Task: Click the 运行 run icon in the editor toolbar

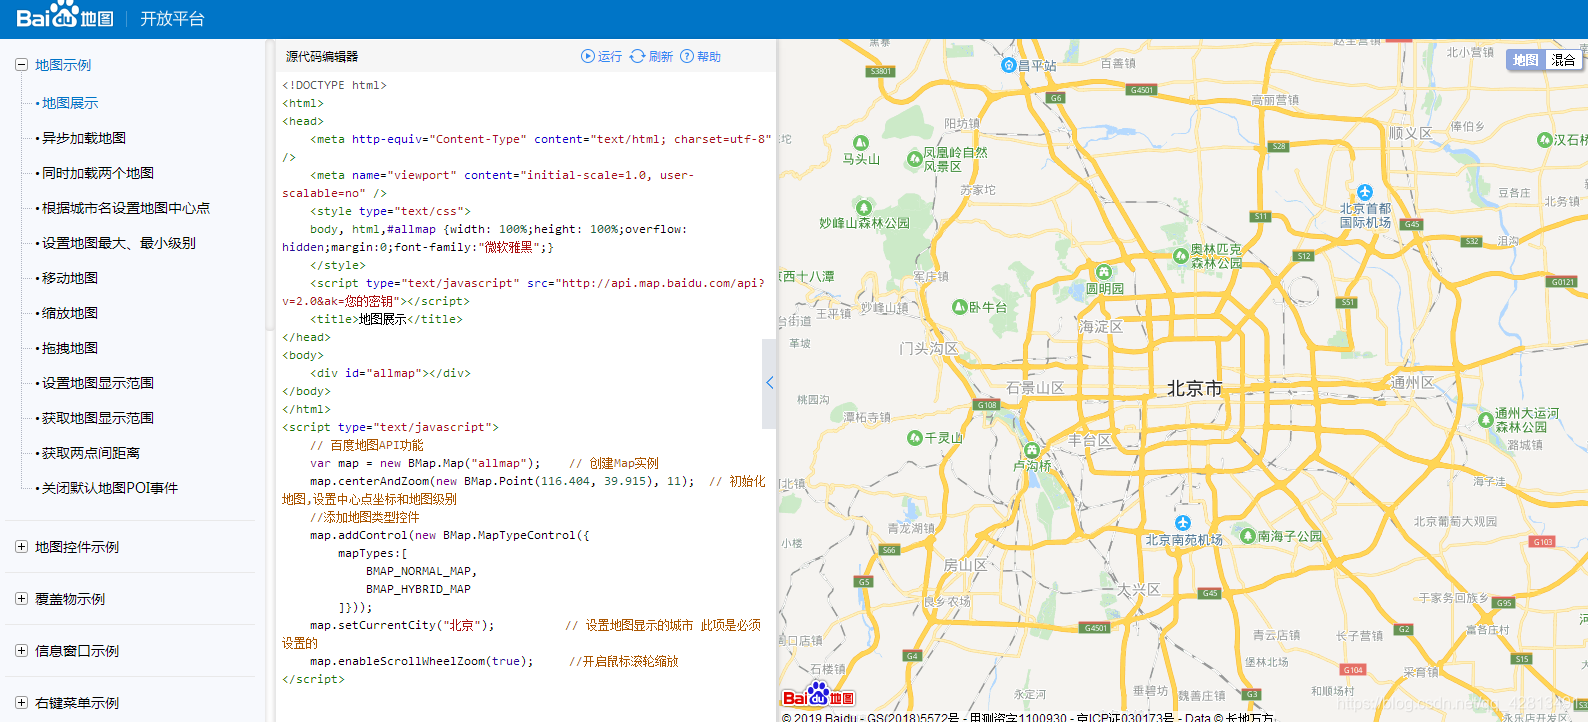Action: pyautogui.click(x=588, y=56)
